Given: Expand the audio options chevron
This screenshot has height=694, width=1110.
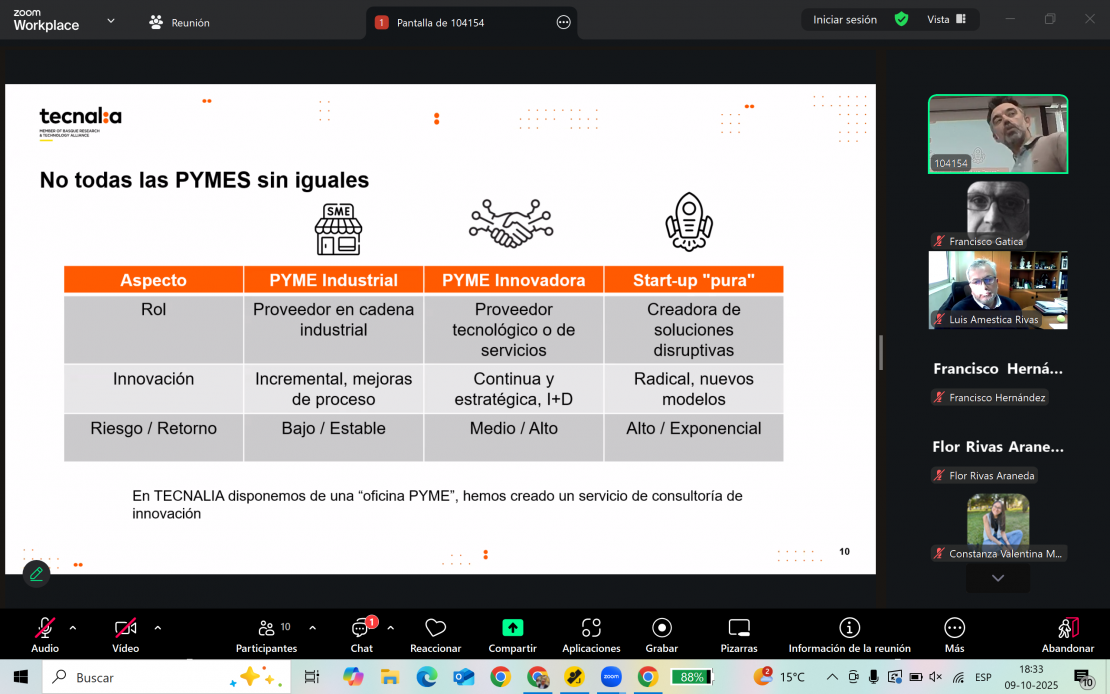Looking at the screenshot, I should pos(73,628).
